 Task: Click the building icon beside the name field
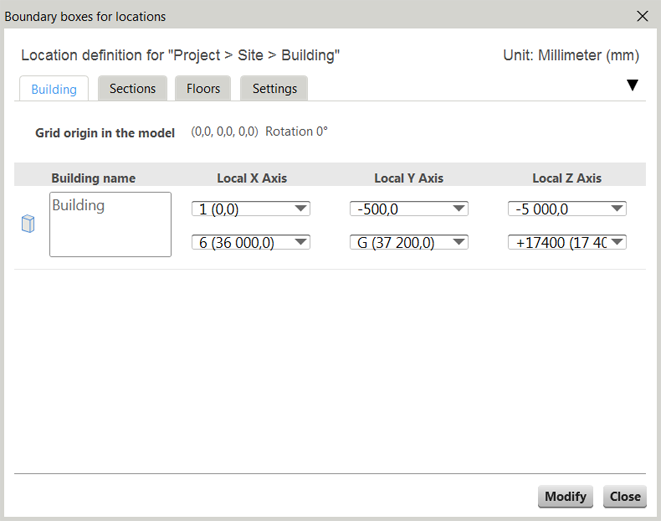pyautogui.click(x=28, y=224)
